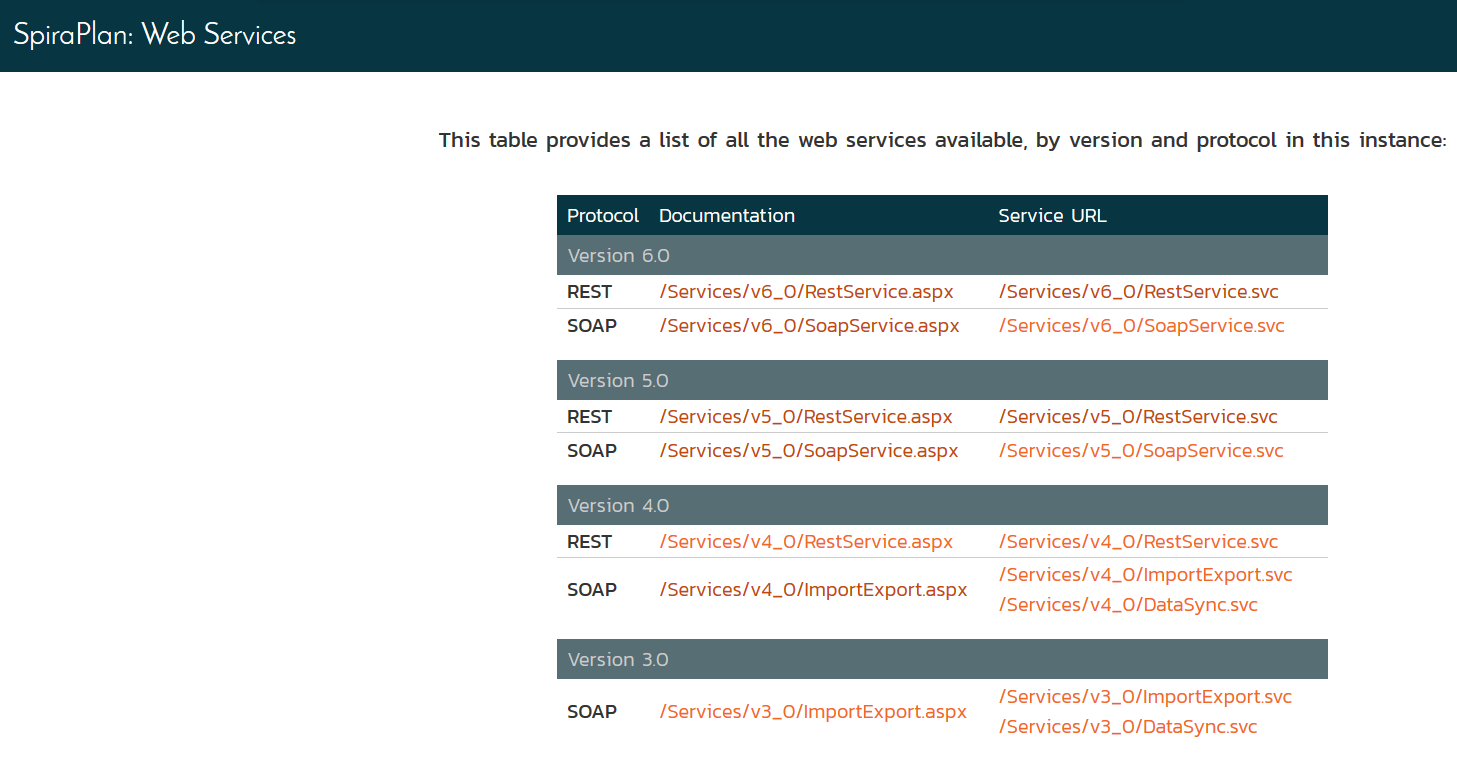Open the v5_0 RestService.aspx documentation link

(x=806, y=417)
